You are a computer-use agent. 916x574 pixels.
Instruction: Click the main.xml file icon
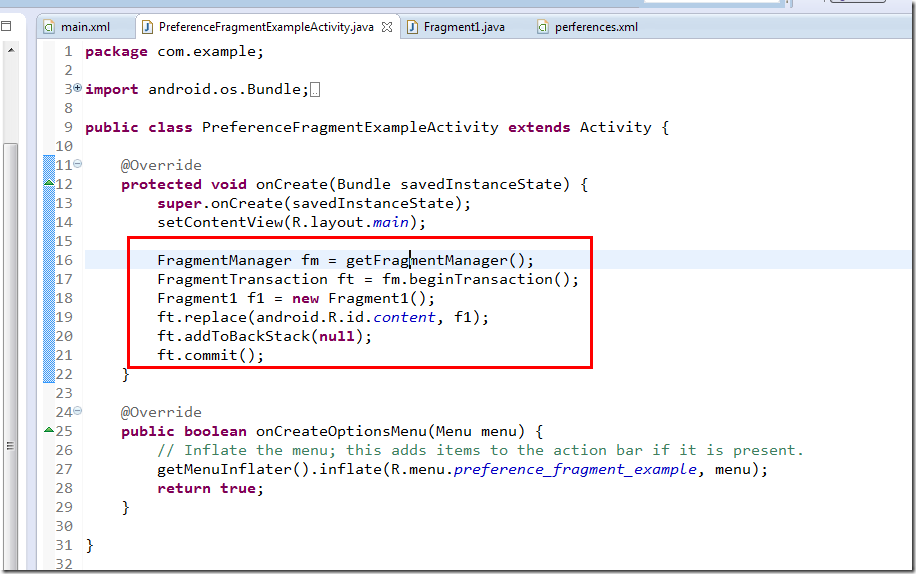click(50, 27)
